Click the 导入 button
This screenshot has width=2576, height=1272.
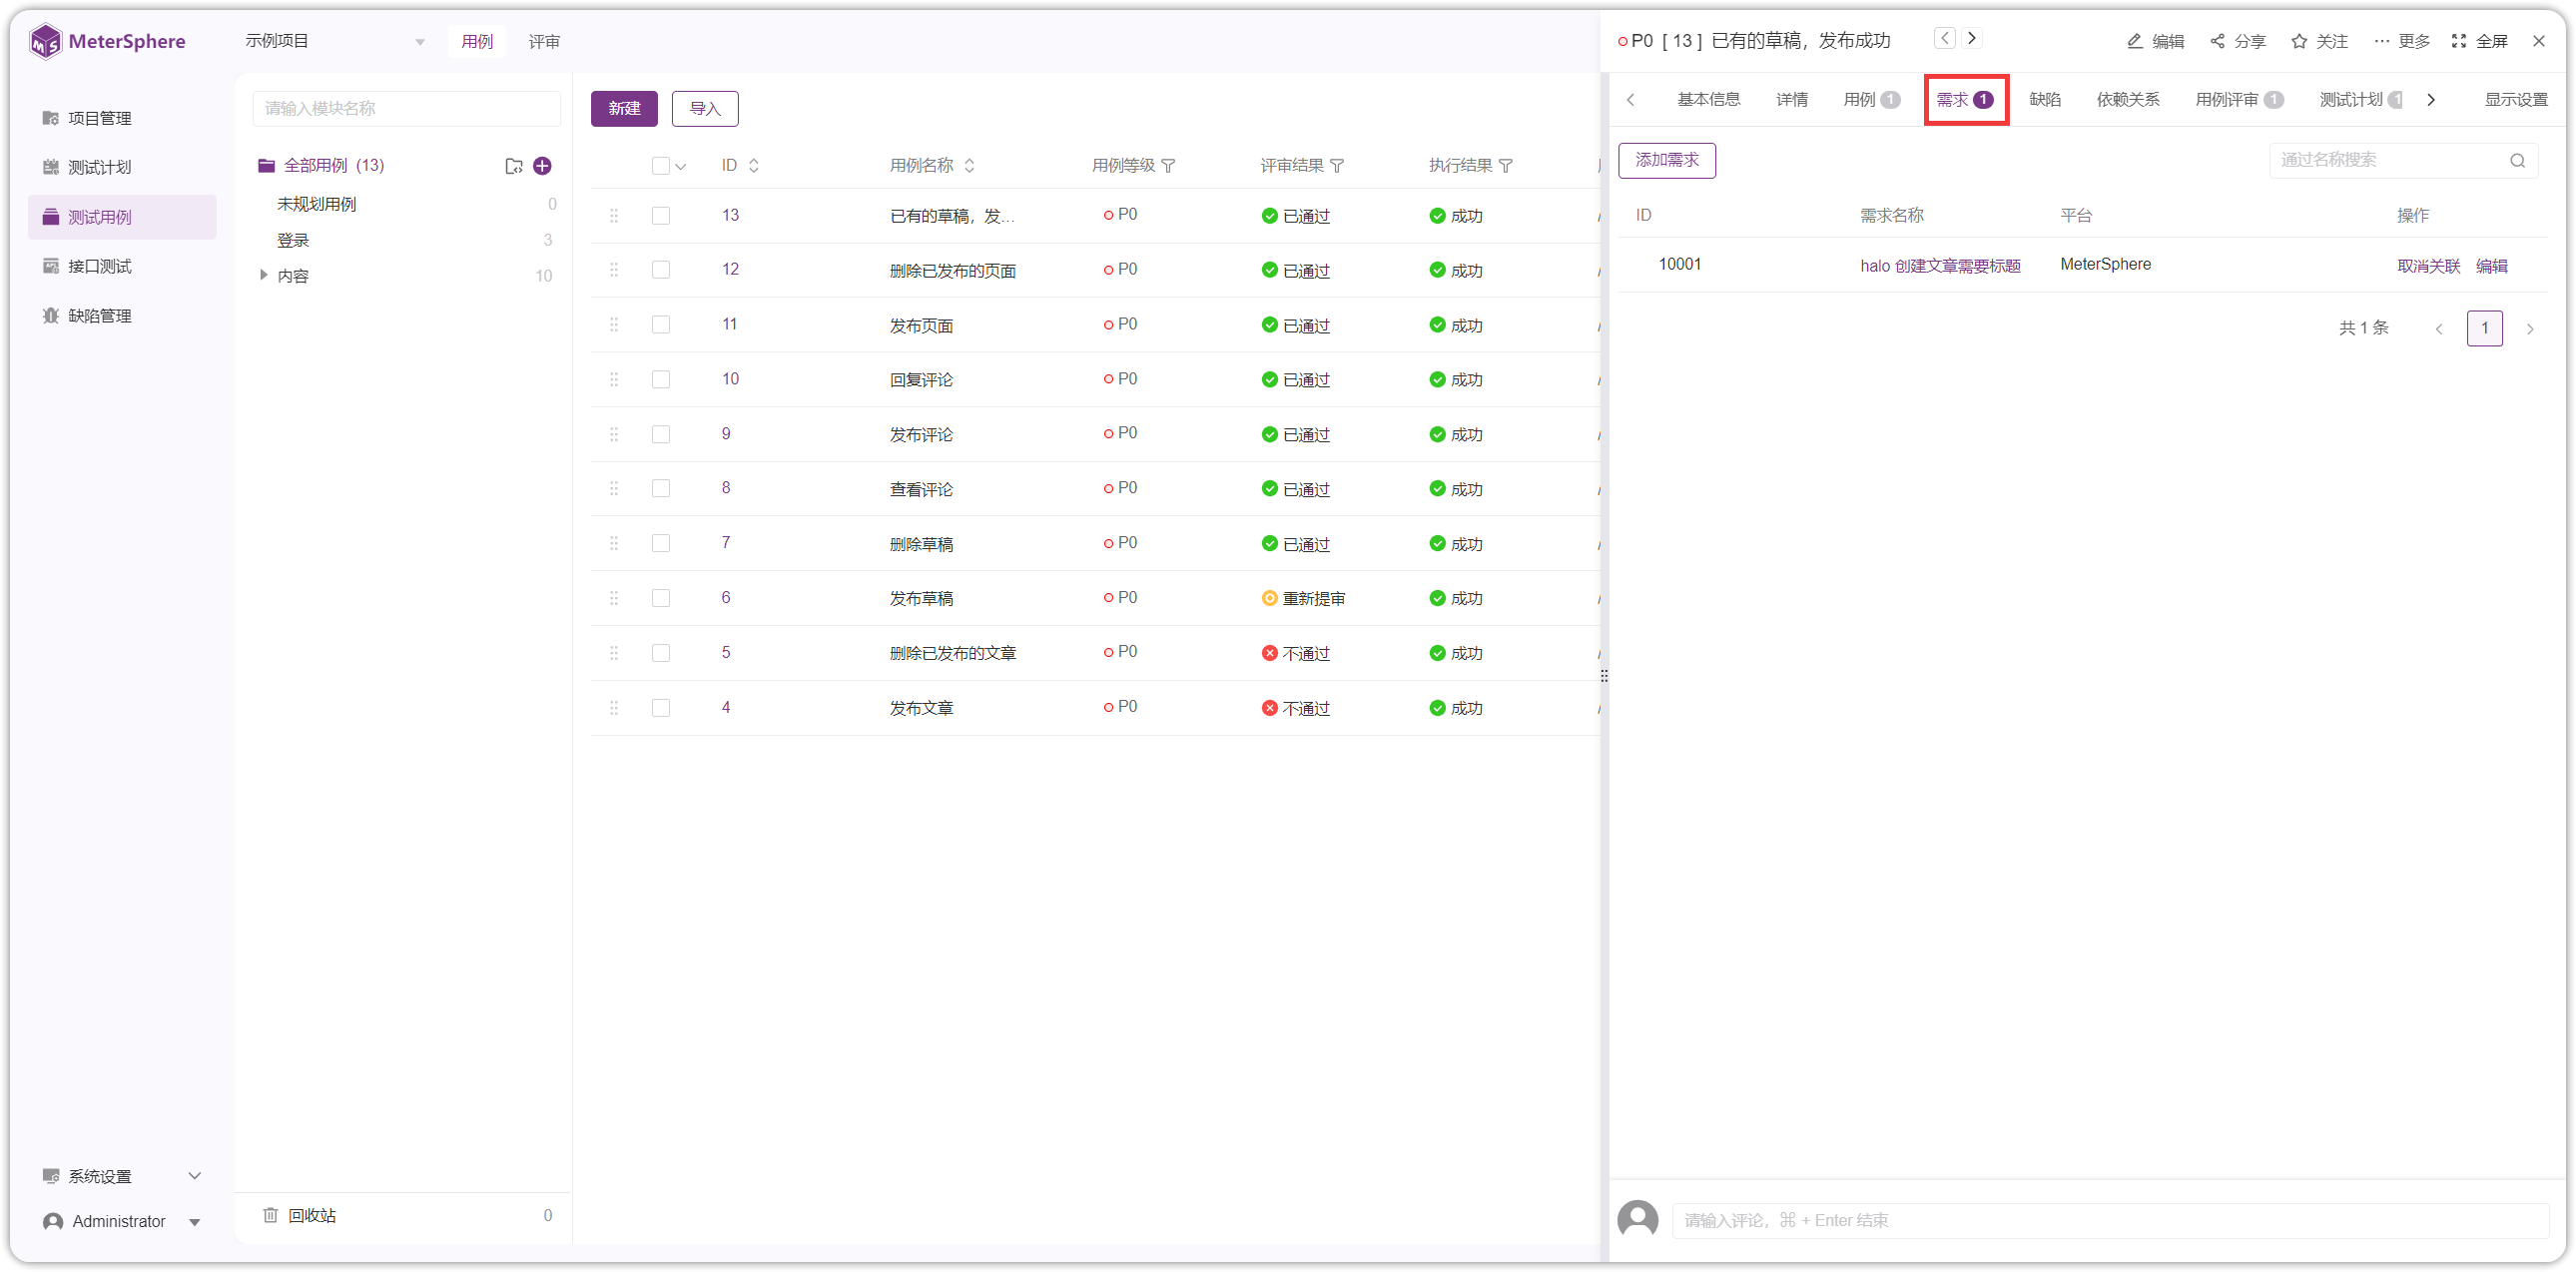[x=705, y=109]
